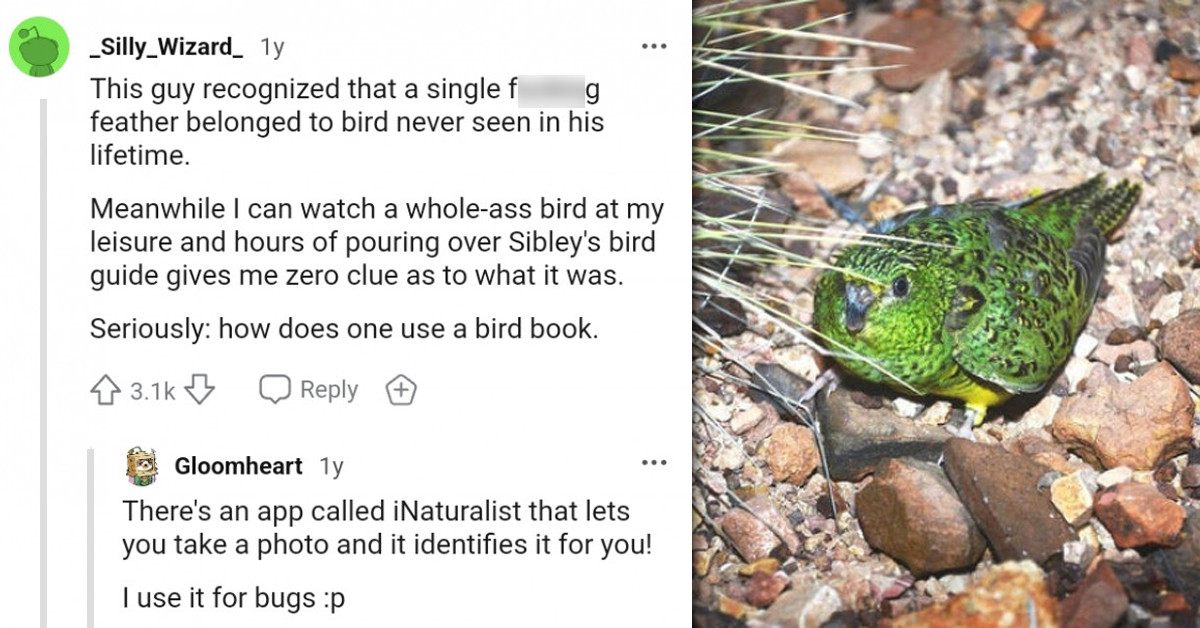Click the 1y timestamp on Gloomheart's reply
The height and width of the screenshot is (628, 1200).
click(x=332, y=464)
